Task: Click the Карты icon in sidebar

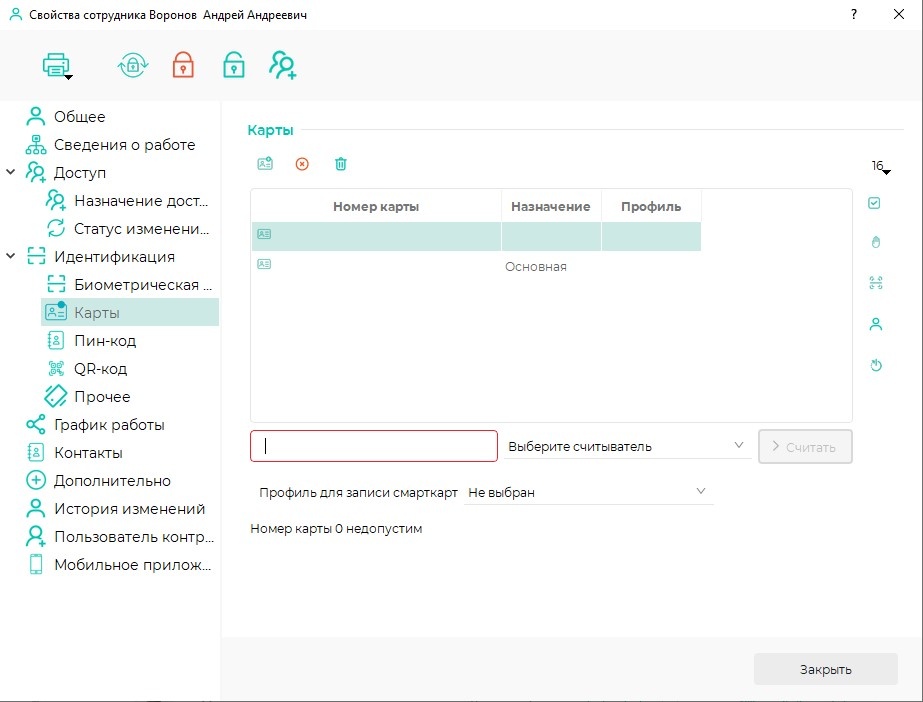Action: coord(56,312)
